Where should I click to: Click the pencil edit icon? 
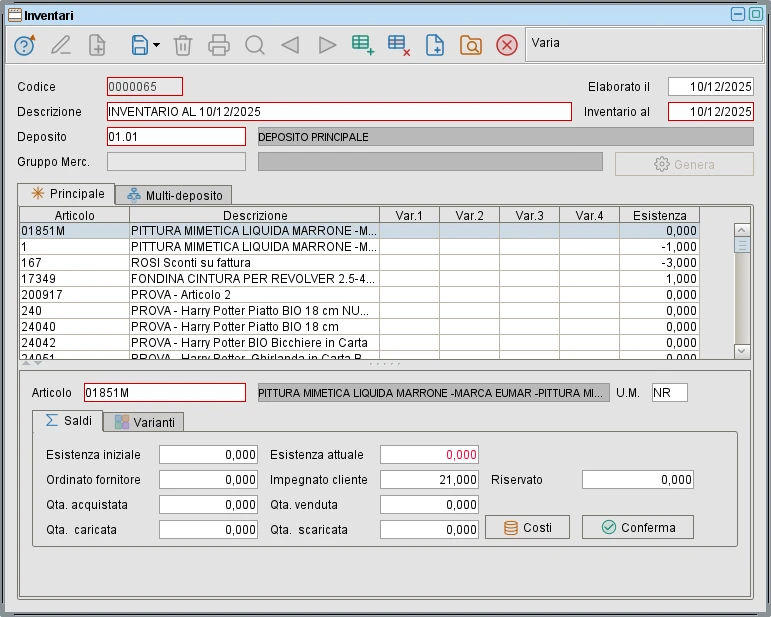coord(61,45)
